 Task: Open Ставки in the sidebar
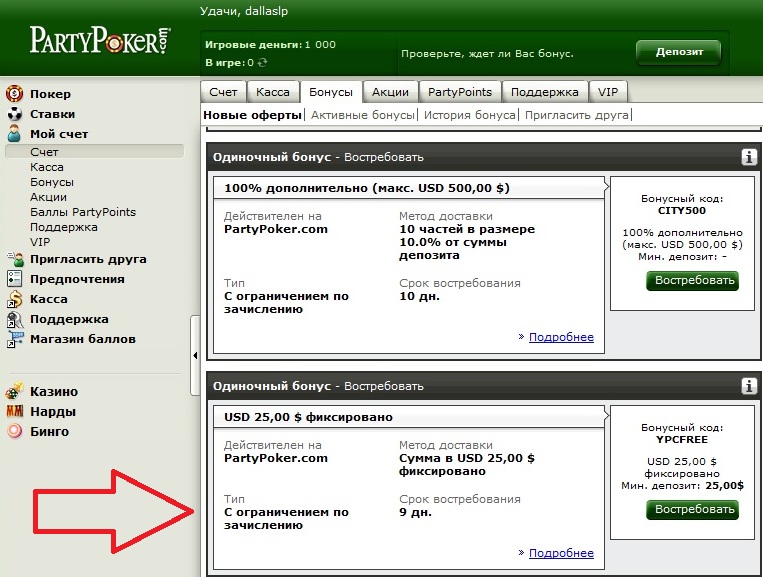[x=53, y=114]
